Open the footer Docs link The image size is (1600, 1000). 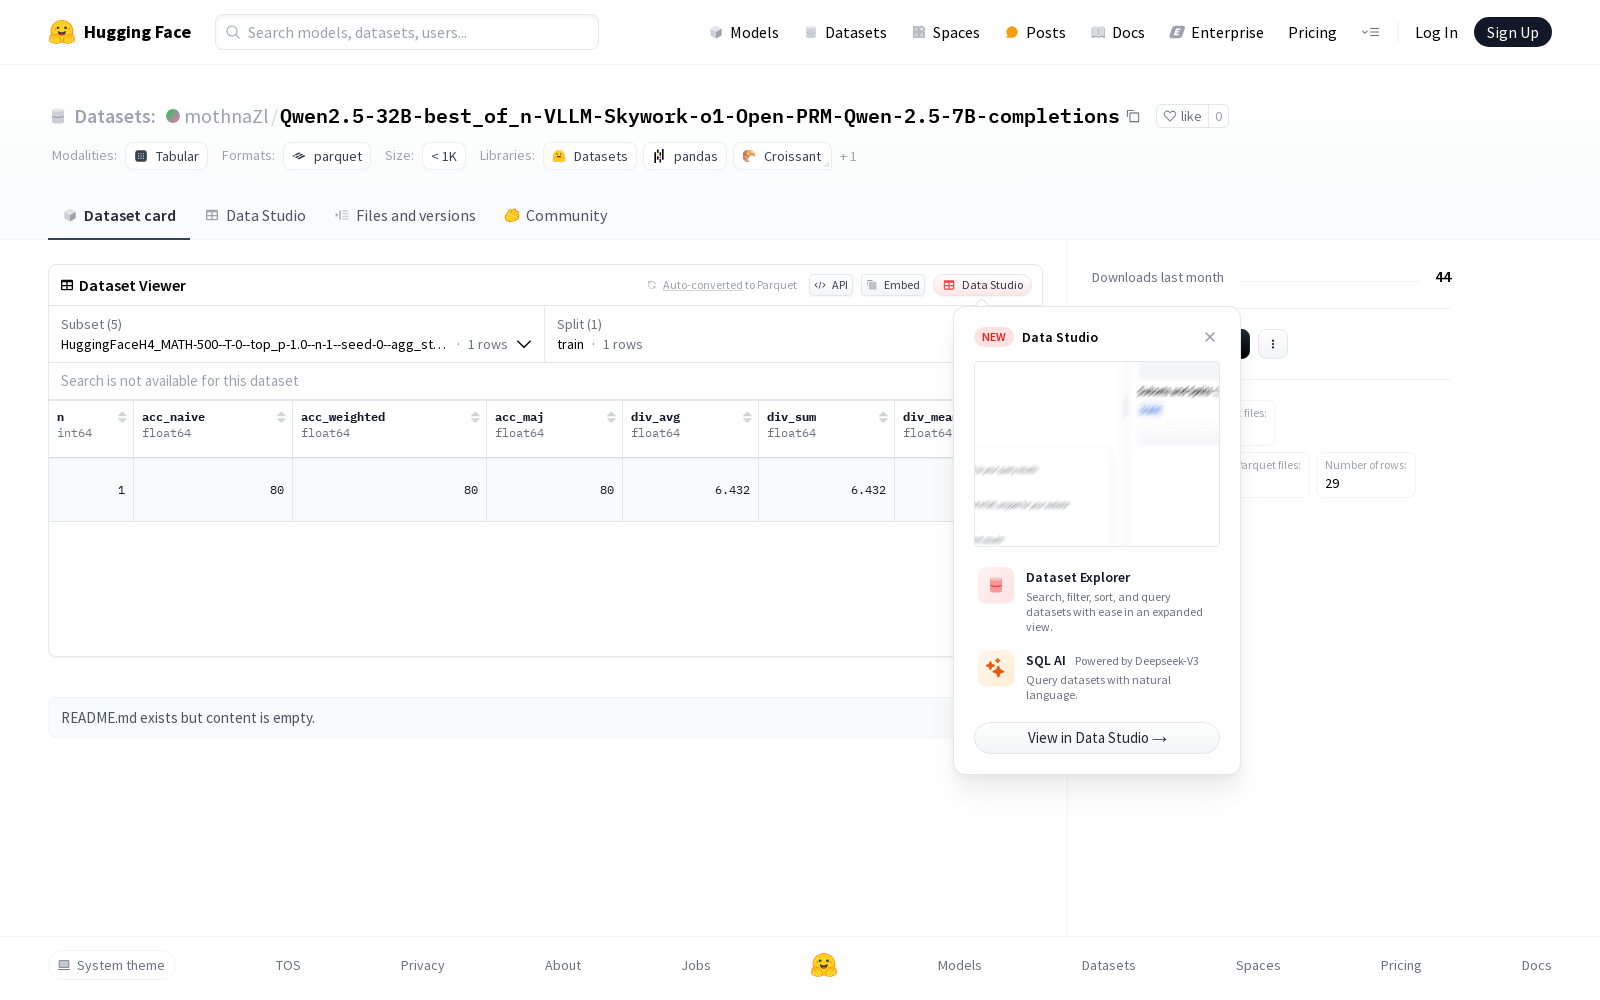point(1536,965)
